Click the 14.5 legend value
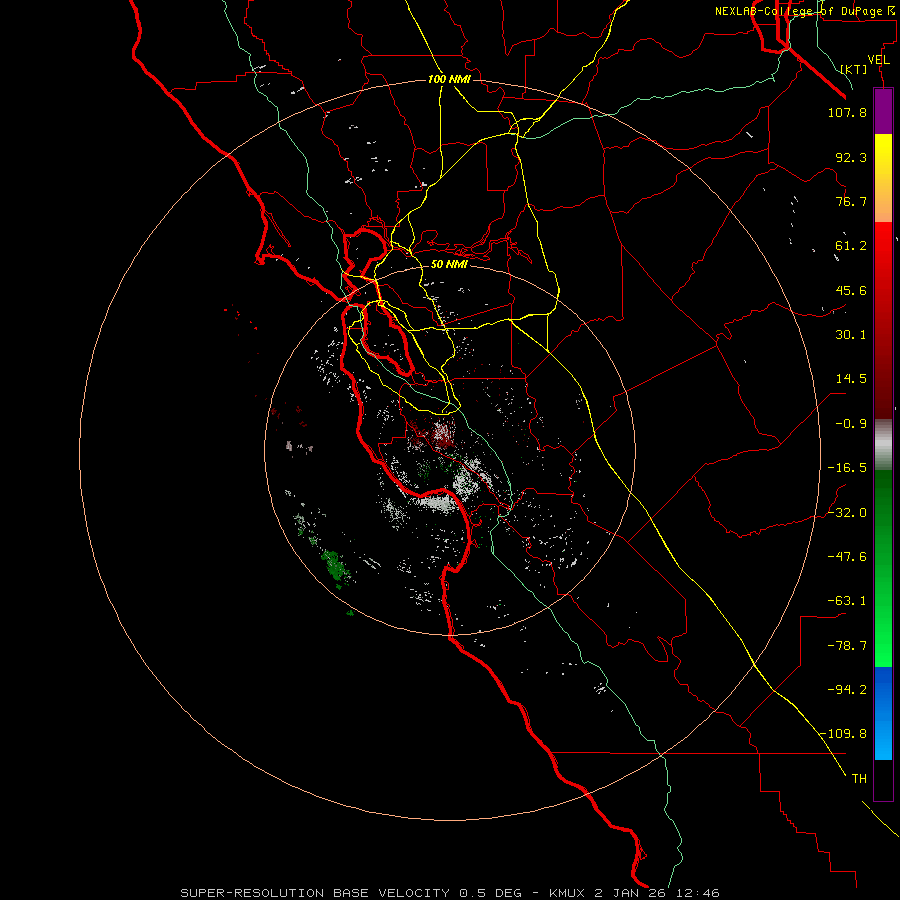The image size is (900, 900). point(851,379)
